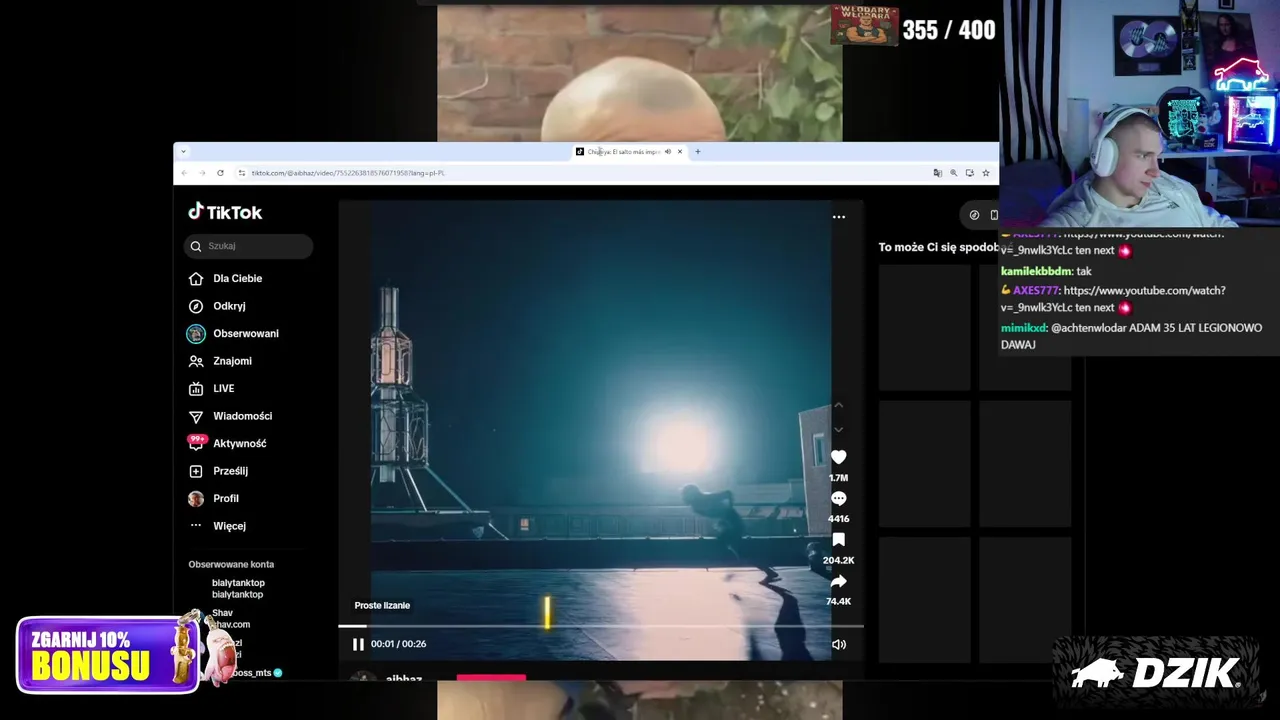The image size is (1280, 720).
Task: Click browser back arrow
Action: (x=184, y=173)
